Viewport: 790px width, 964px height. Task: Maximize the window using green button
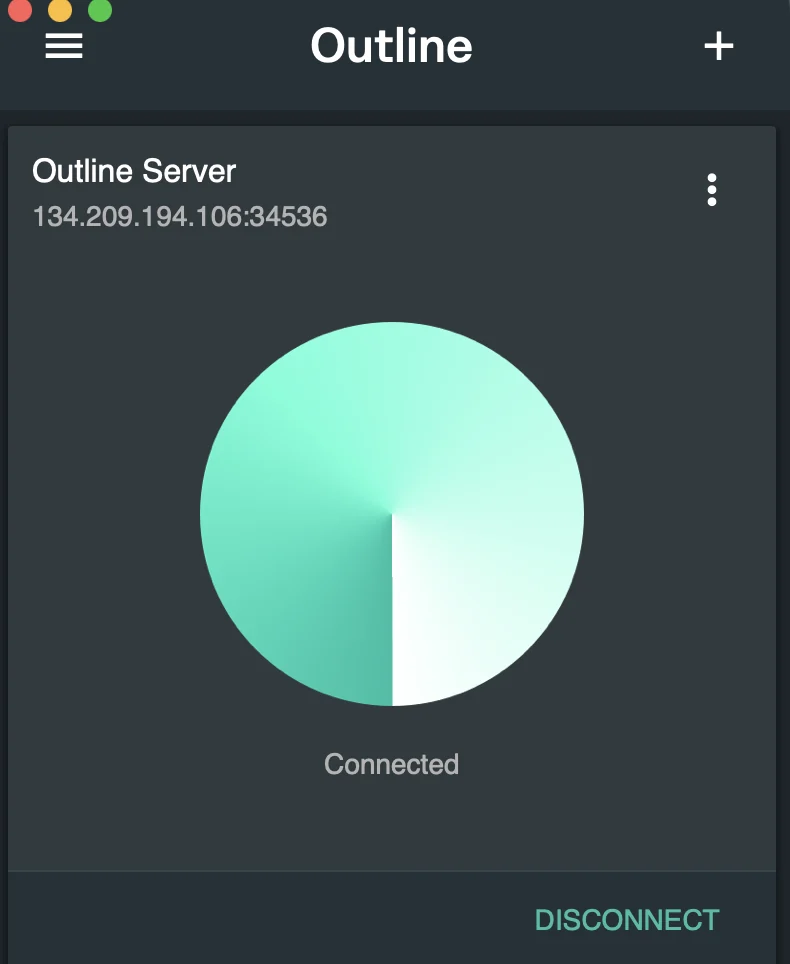click(100, 9)
